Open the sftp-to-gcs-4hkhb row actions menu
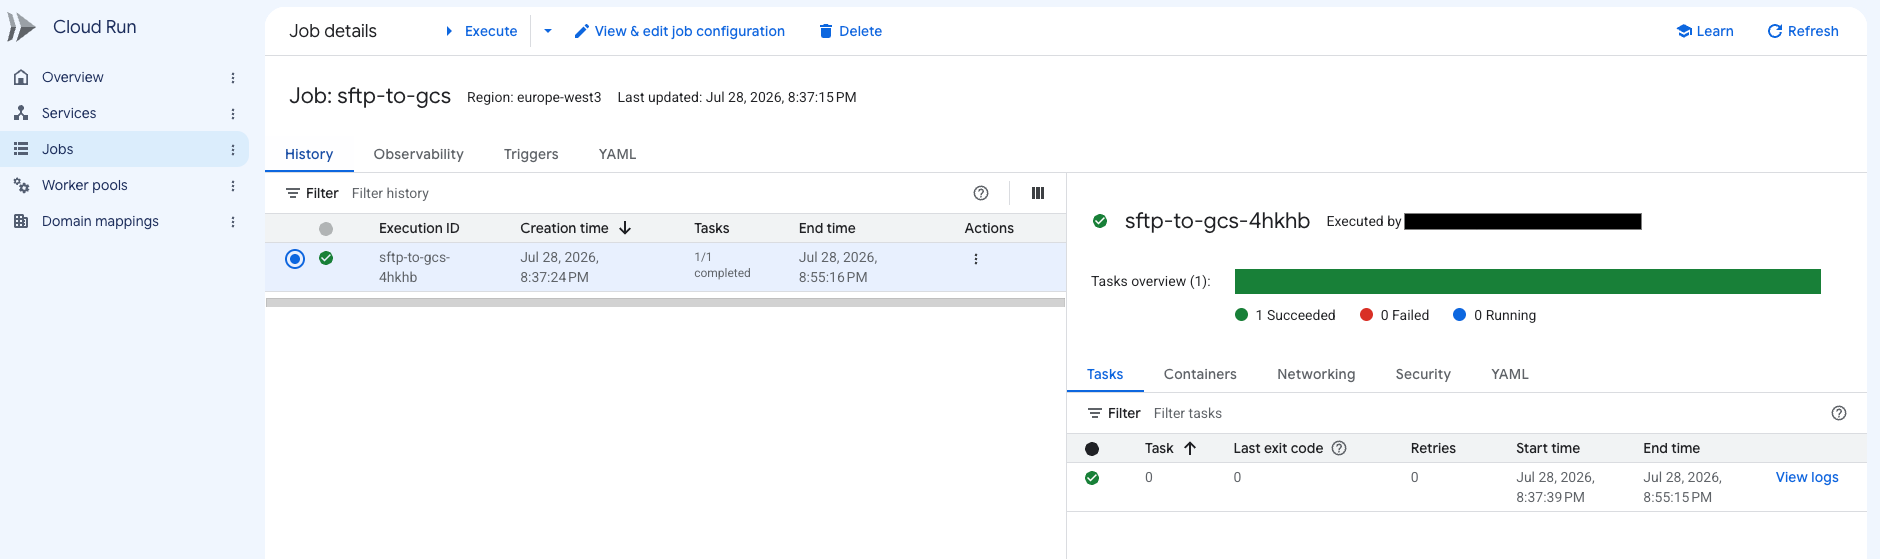The image size is (1880, 559). pos(976,259)
